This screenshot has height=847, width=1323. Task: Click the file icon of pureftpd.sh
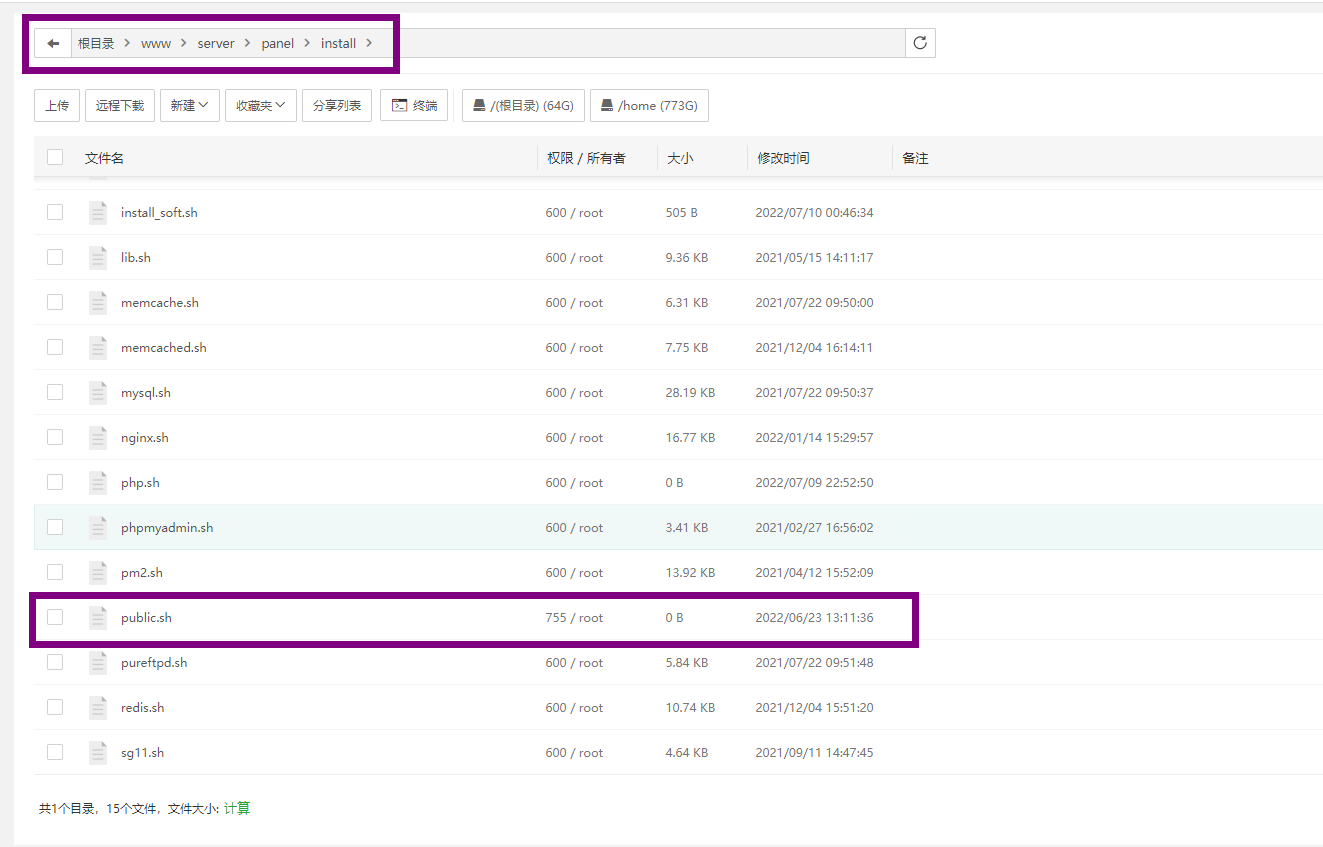(x=97, y=662)
